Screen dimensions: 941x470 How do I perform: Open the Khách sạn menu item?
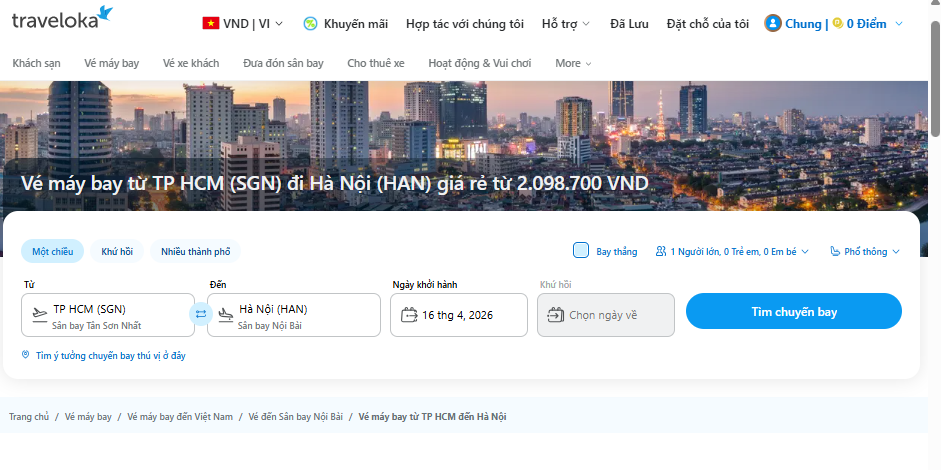[x=36, y=63]
